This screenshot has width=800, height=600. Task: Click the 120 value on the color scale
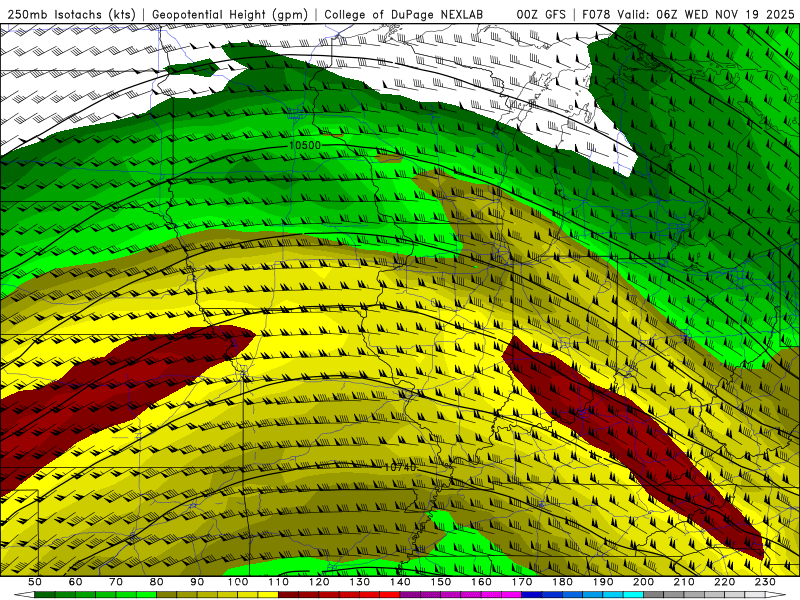(319, 582)
